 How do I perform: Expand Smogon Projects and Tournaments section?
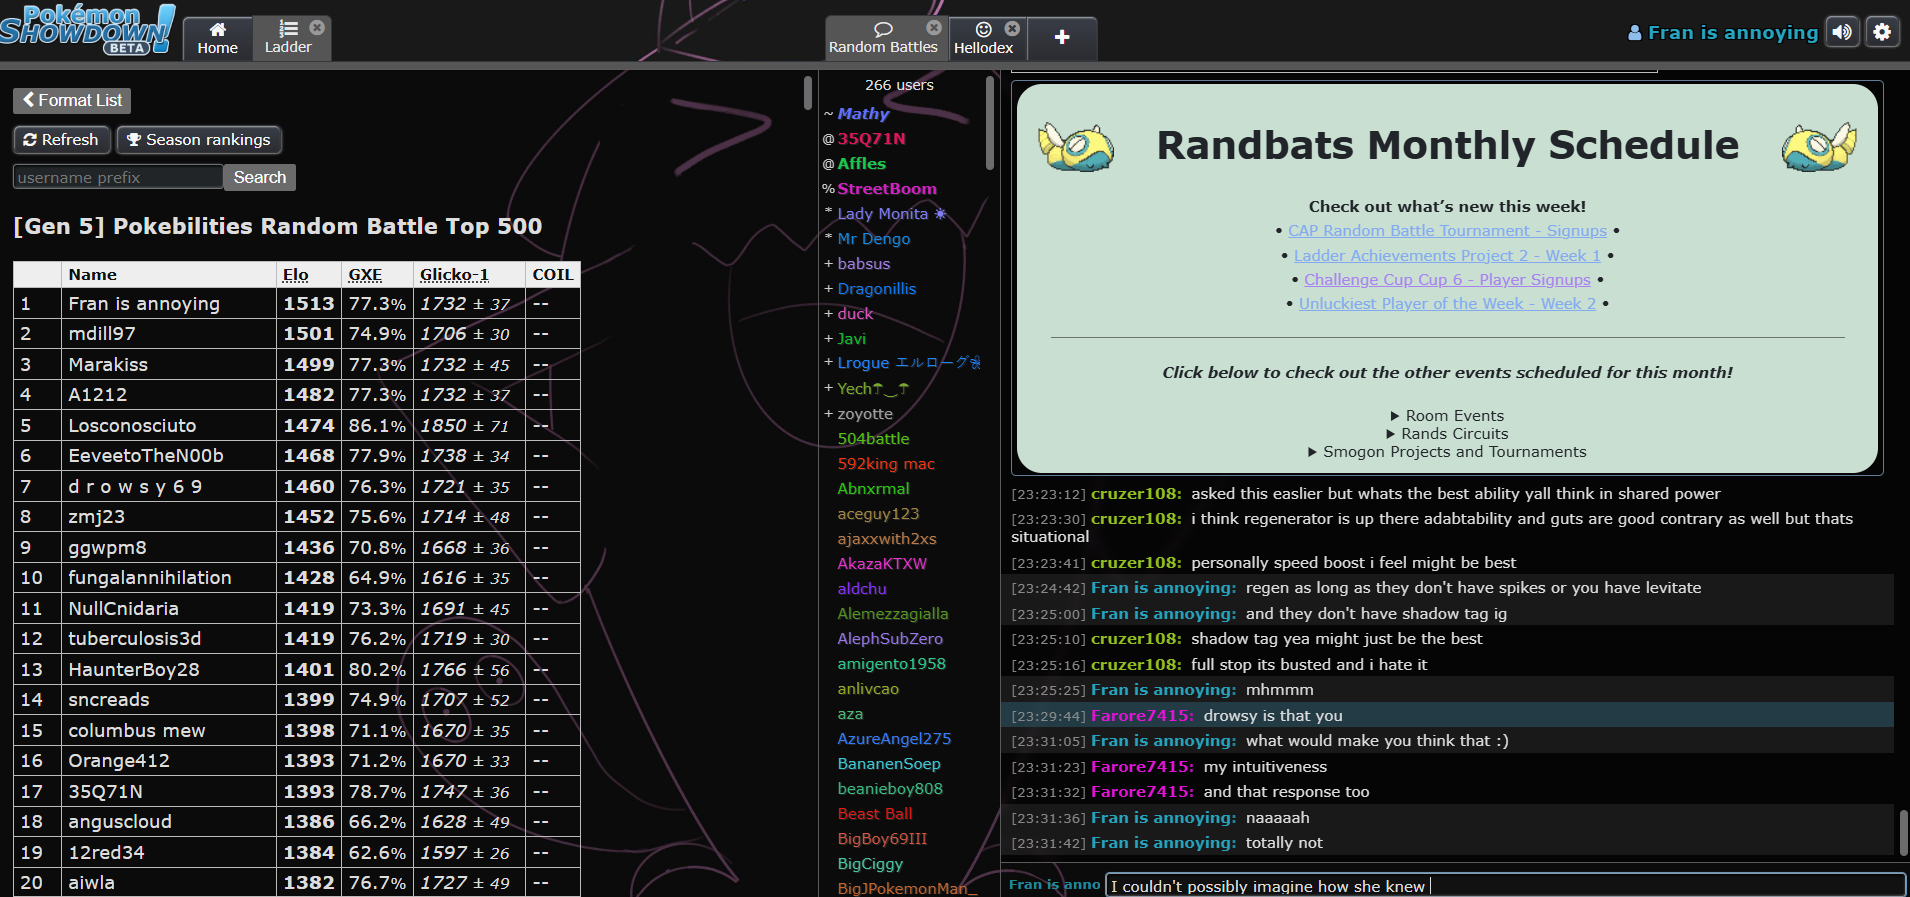[1447, 452]
